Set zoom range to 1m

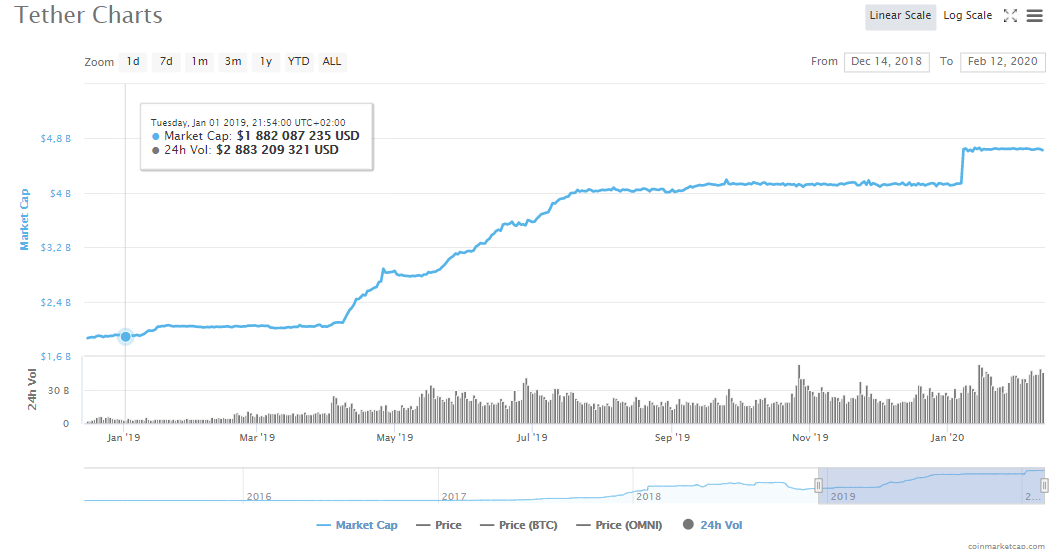[199, 62]
